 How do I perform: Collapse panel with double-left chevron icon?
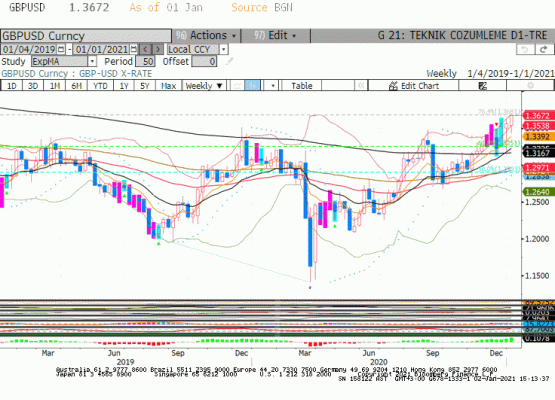click(361, 86)
